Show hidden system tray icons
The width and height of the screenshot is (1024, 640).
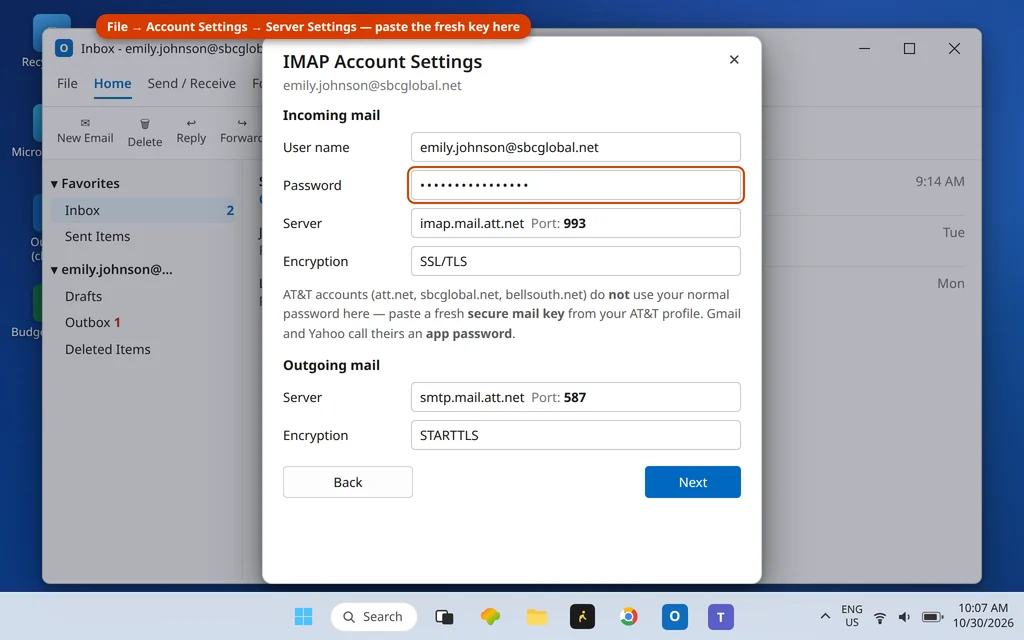825,616
